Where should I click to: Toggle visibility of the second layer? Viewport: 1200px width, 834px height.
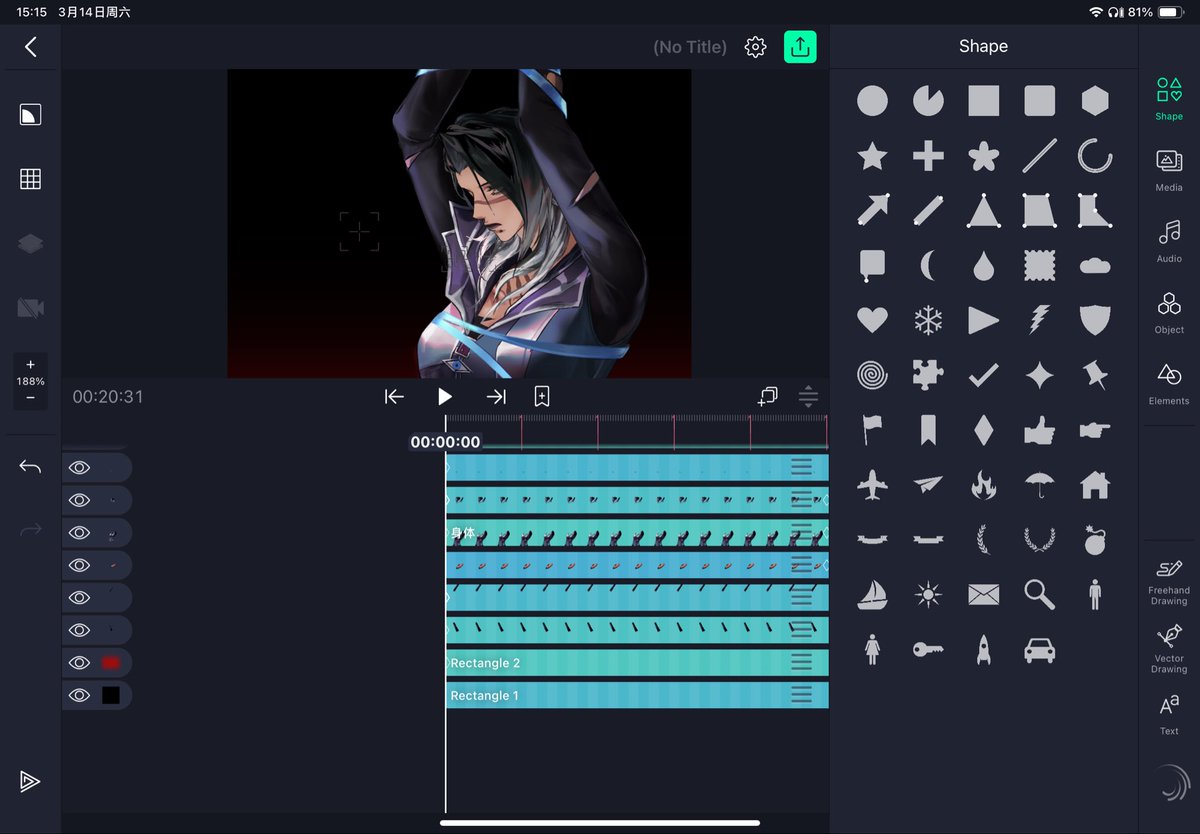point(79,500)
